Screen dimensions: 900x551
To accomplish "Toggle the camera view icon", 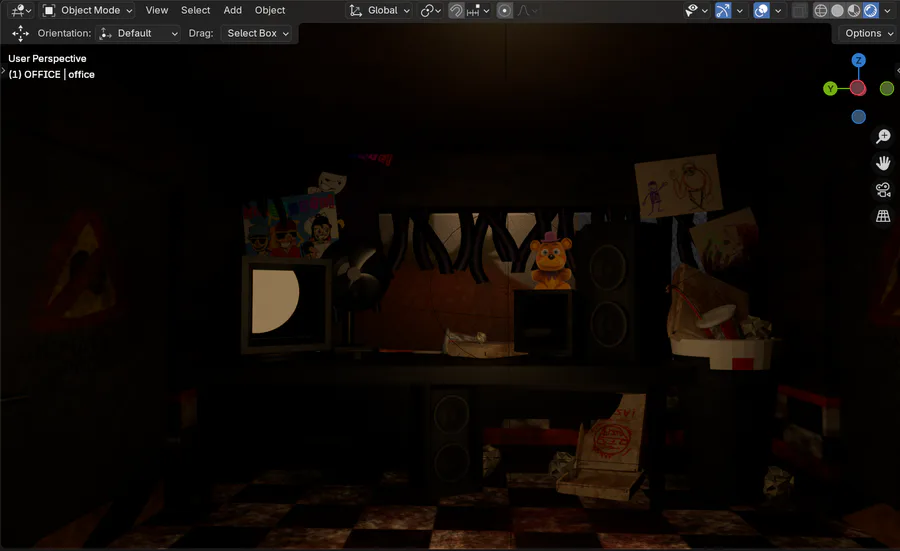I will [883, 189].
